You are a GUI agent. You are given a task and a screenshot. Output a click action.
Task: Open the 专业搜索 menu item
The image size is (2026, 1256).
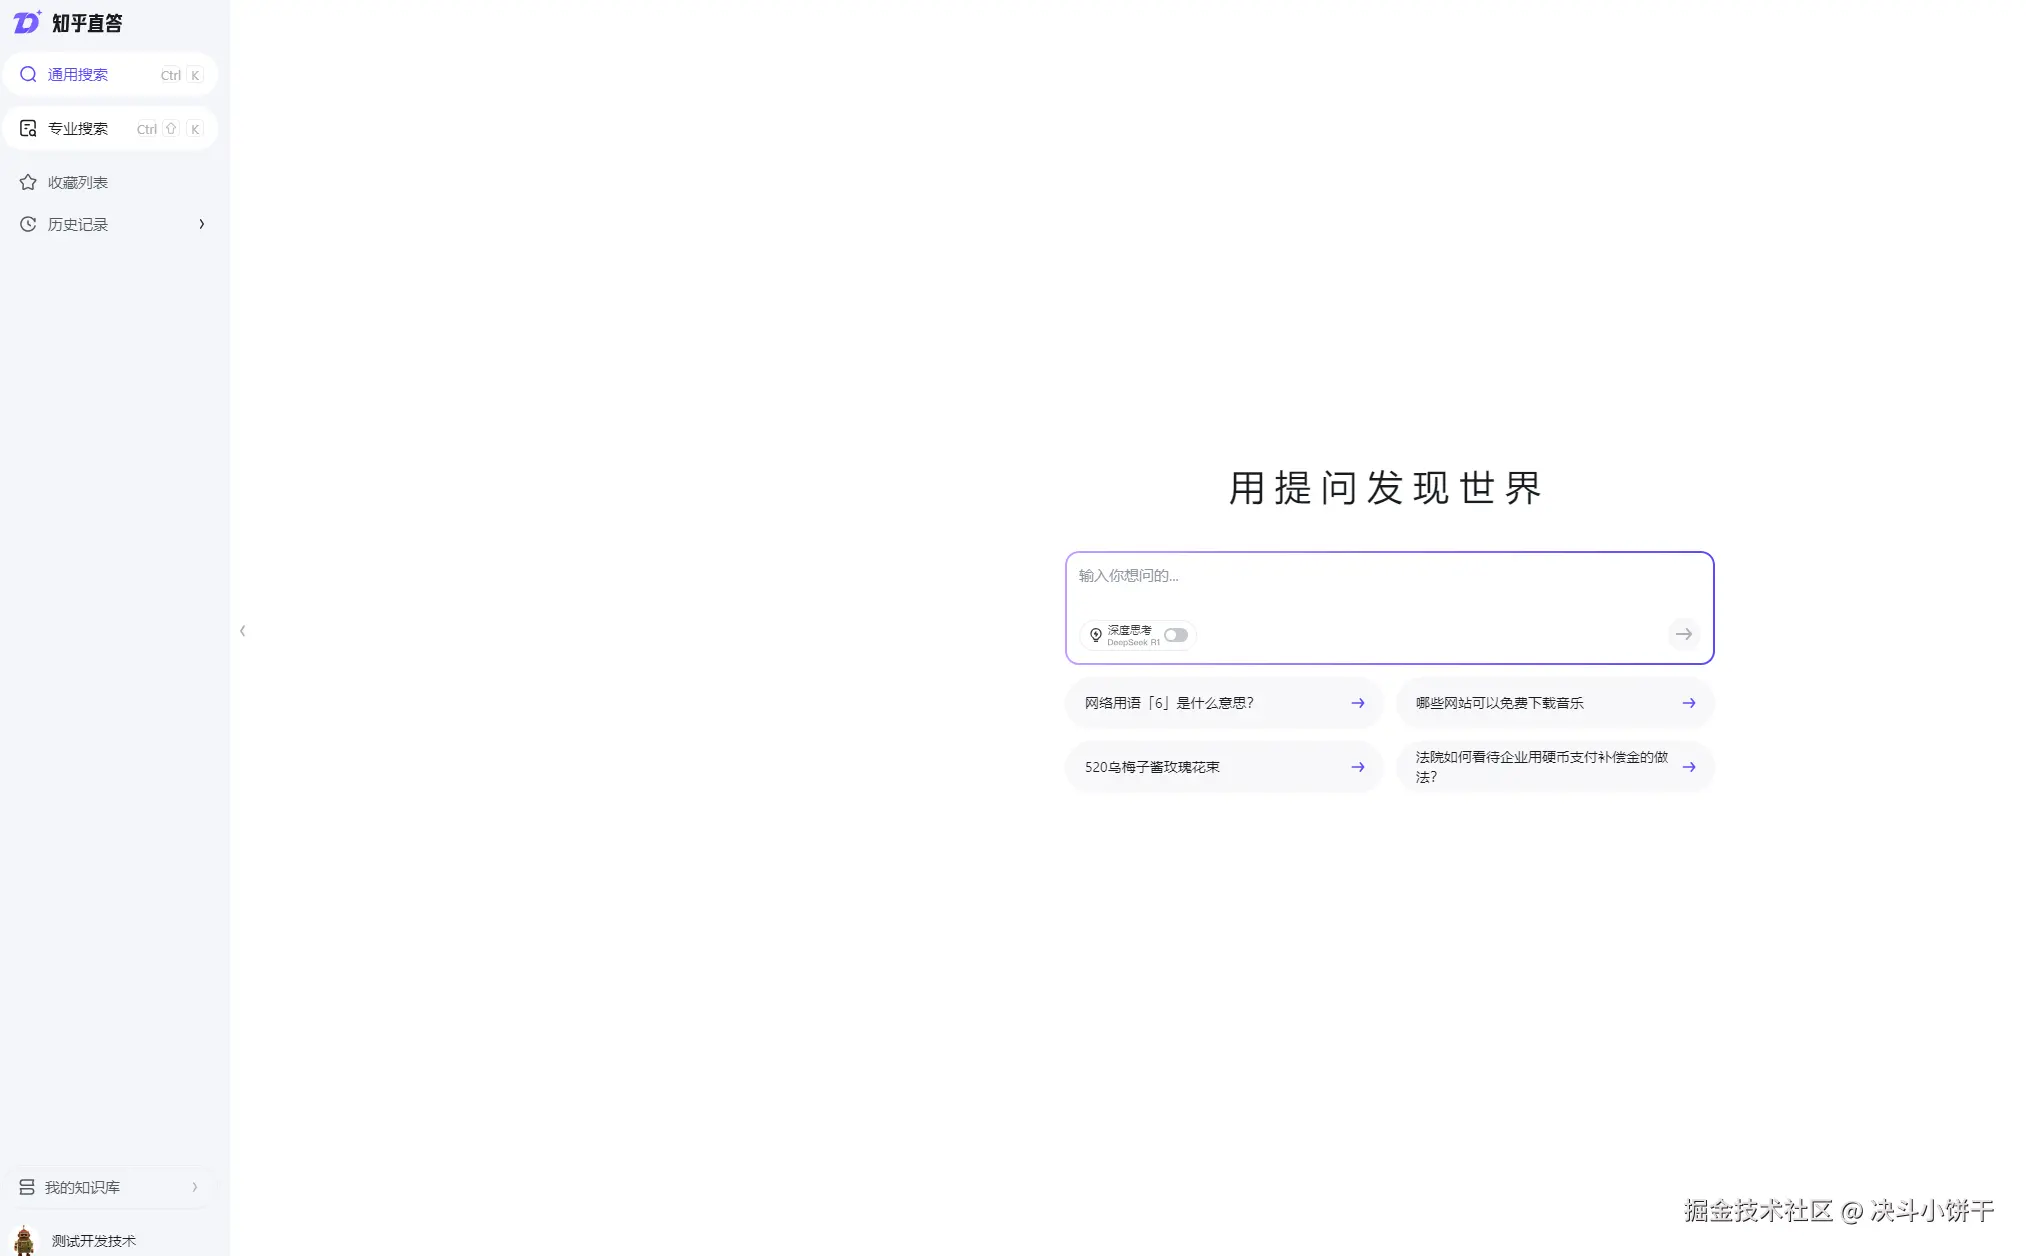point(78,129)
